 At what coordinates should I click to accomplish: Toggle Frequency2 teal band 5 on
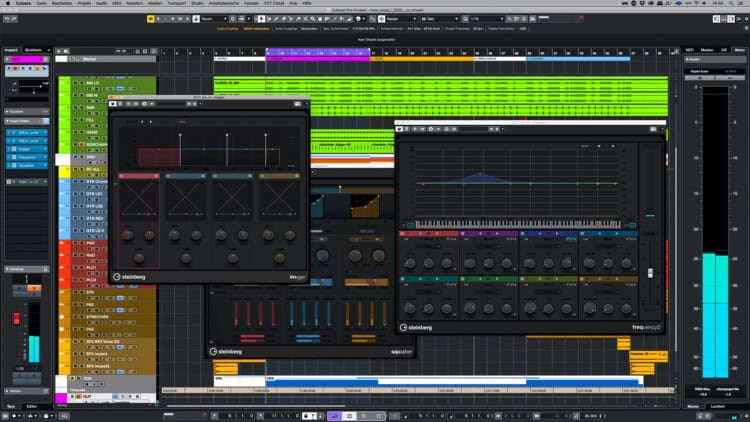[402, 278]
